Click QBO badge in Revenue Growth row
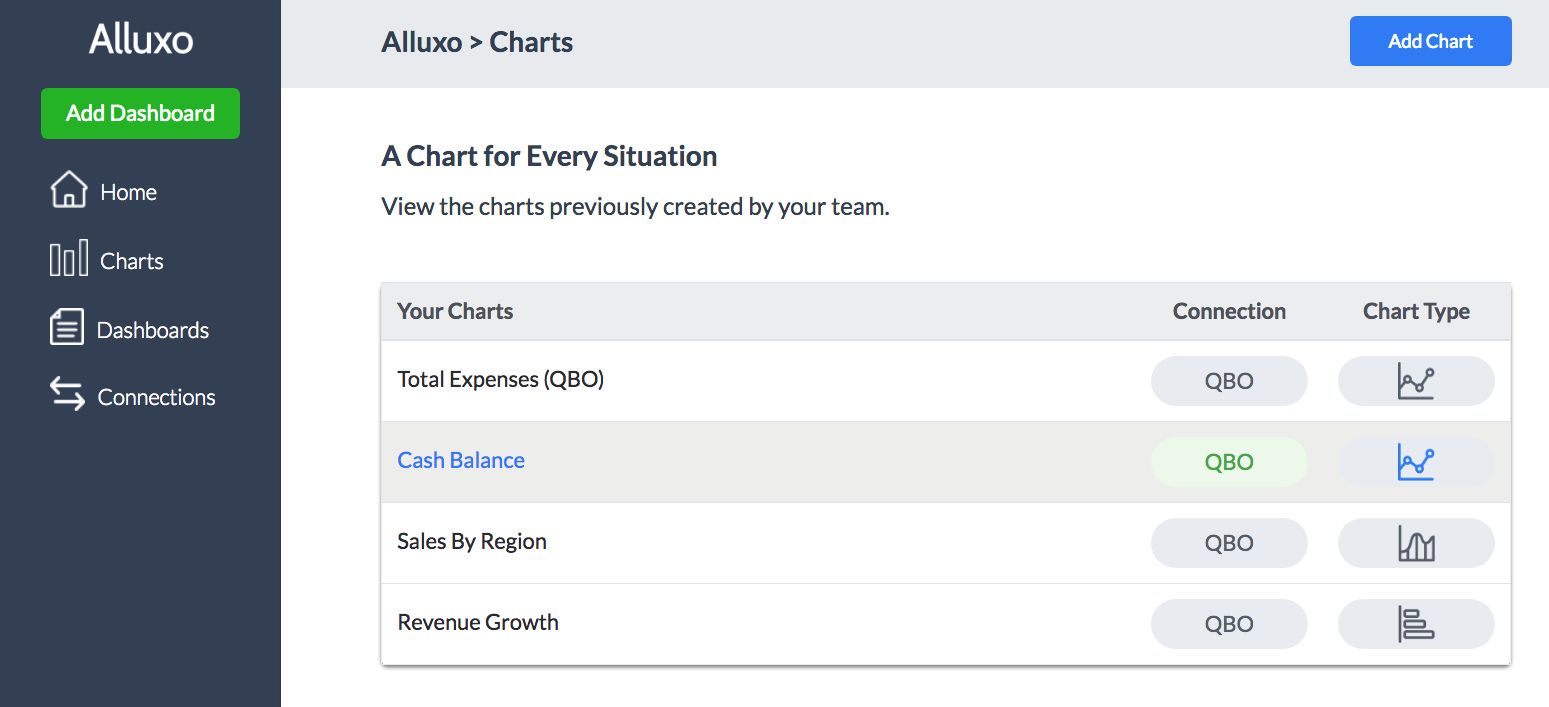Image resolution: width=1549 pixels, height=707 pixels. point(1229,625)
